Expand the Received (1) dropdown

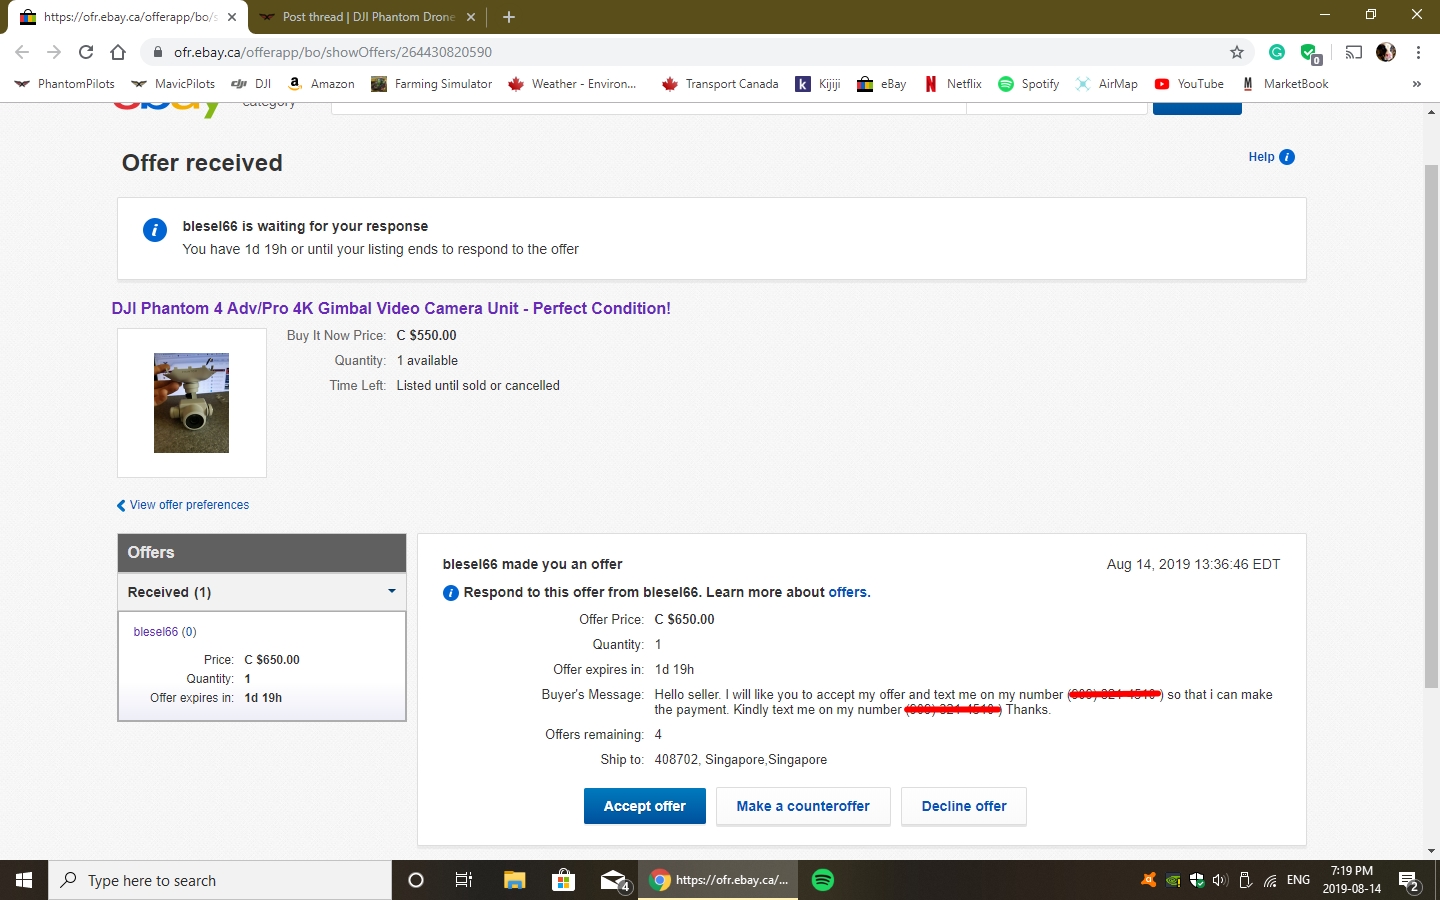pos(262,592)
